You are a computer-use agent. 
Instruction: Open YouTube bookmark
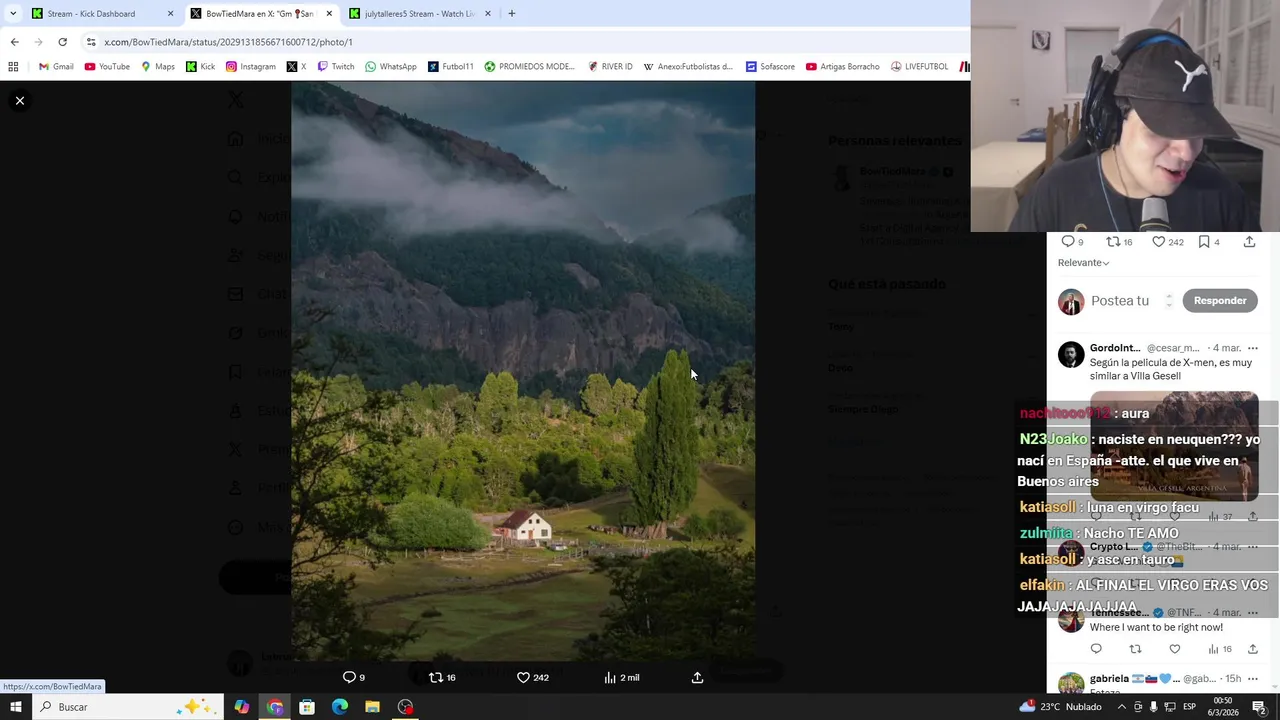(x=107, y=67)
